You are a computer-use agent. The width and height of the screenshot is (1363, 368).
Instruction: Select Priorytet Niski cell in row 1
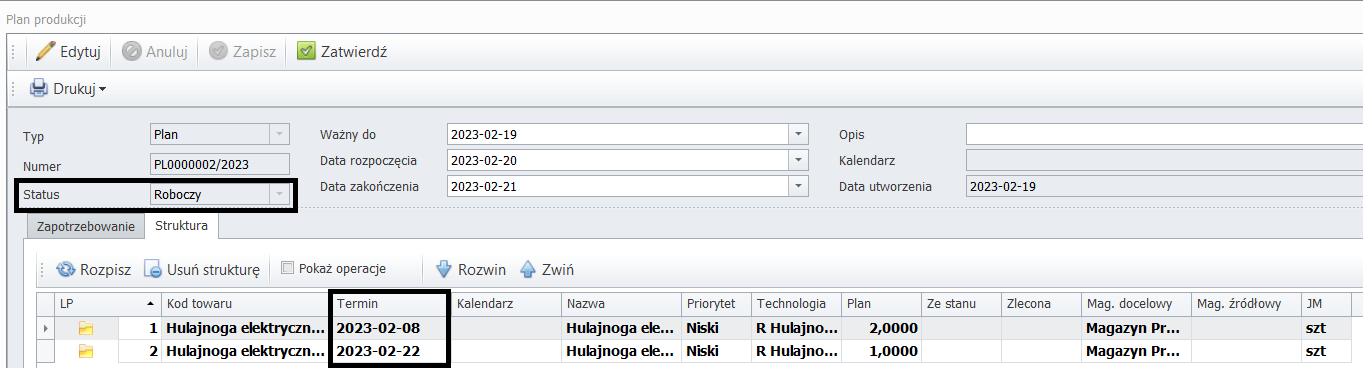pos(715,327)
